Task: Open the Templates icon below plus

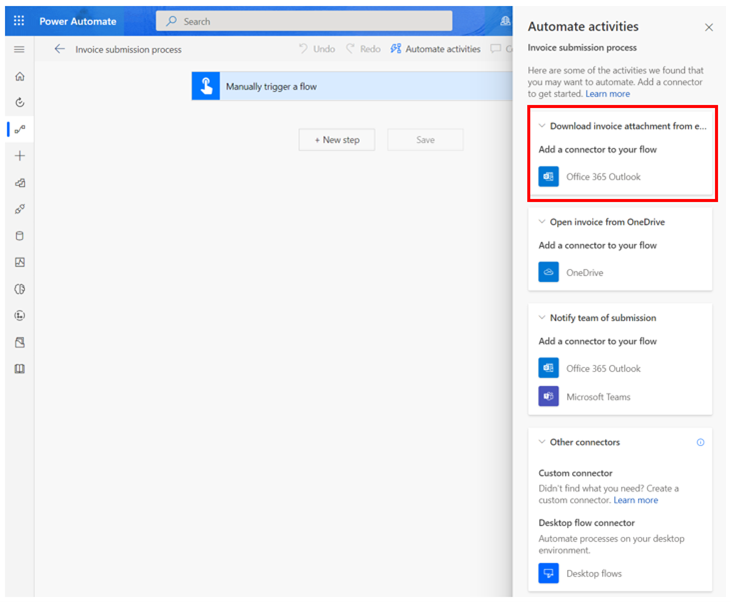Action: pyautogui.click(x=20, y=183)
